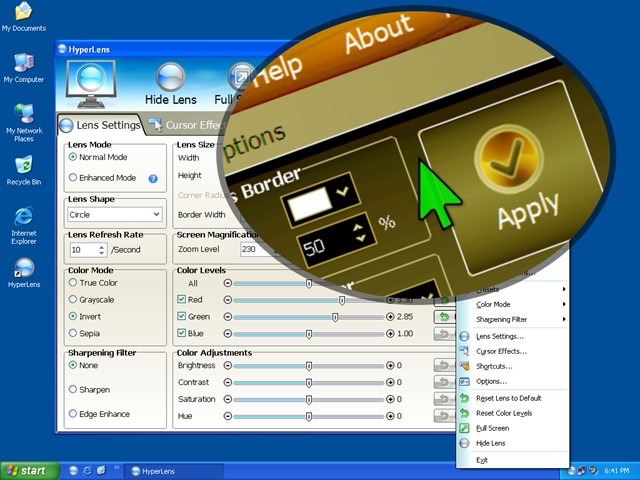Toggle the Red color level checkbox
This screenshot has width=640, height=480.
pyautogui.click(x=182, y=300)
